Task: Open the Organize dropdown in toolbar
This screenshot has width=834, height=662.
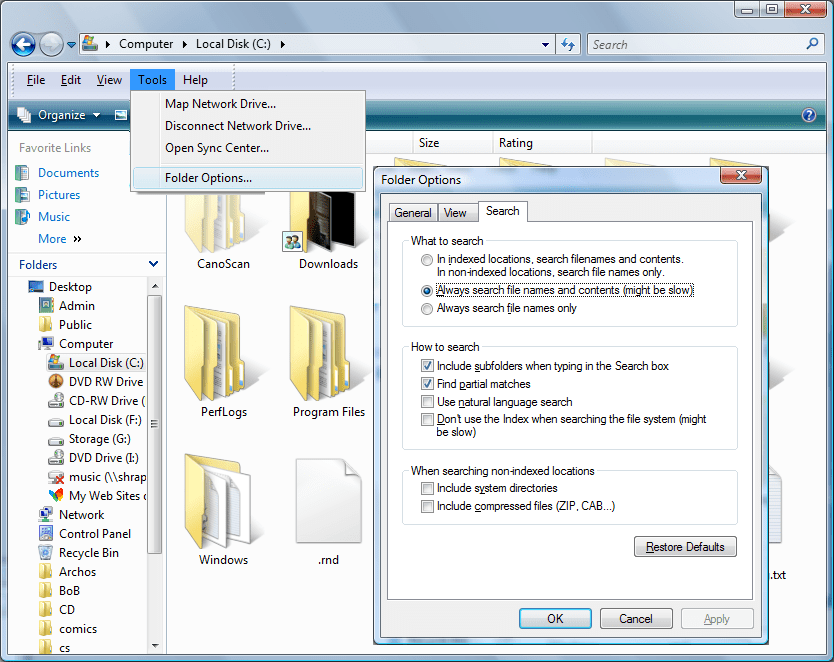Action: (59, 115)
